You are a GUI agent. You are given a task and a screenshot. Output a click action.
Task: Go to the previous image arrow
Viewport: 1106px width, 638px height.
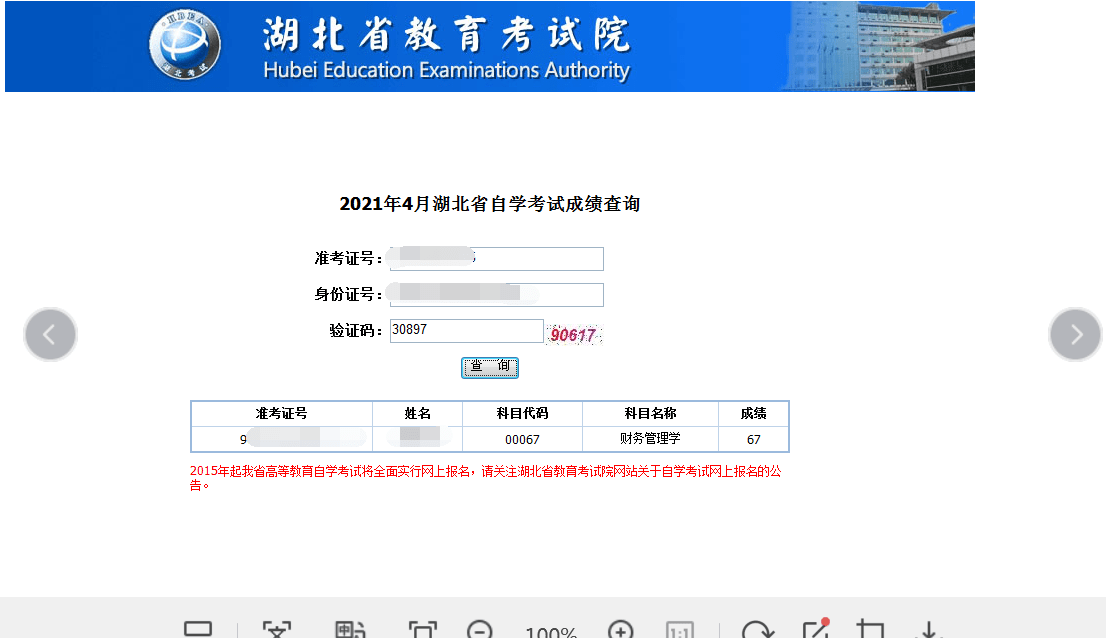pyautogui.click(x=50, y=334)
